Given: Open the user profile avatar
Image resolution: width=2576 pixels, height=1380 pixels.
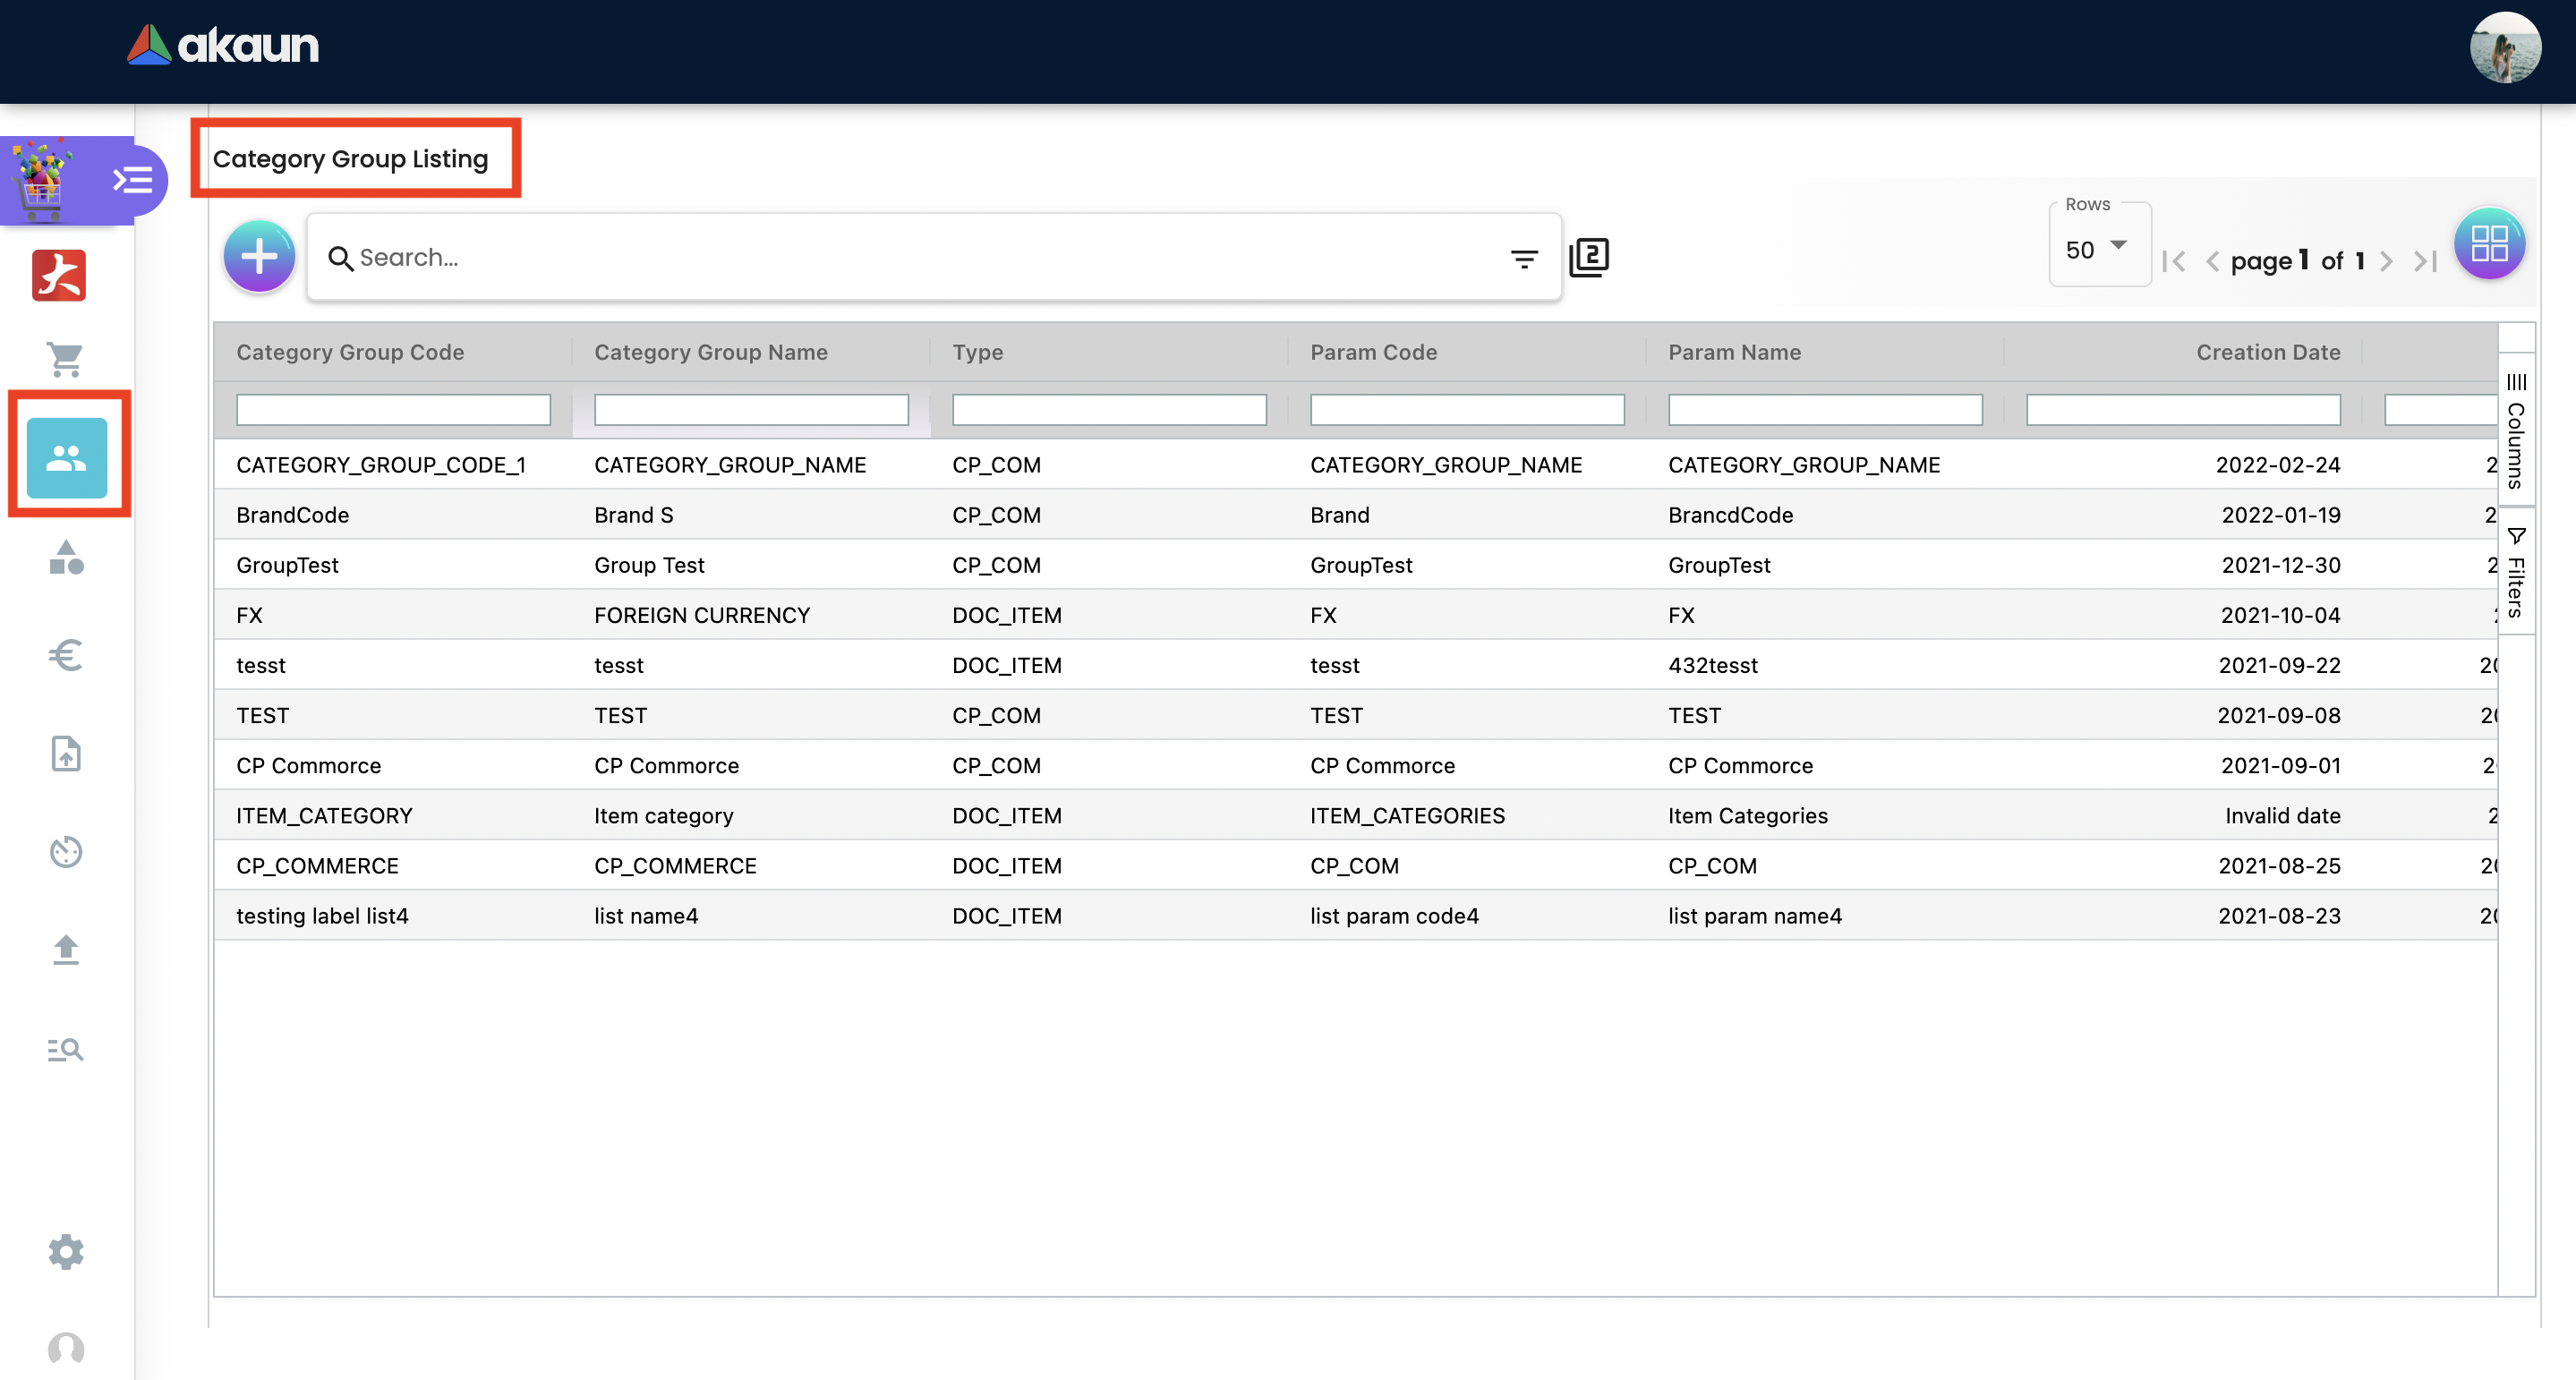Looking at the screenshot, I should pos(2504,48).
